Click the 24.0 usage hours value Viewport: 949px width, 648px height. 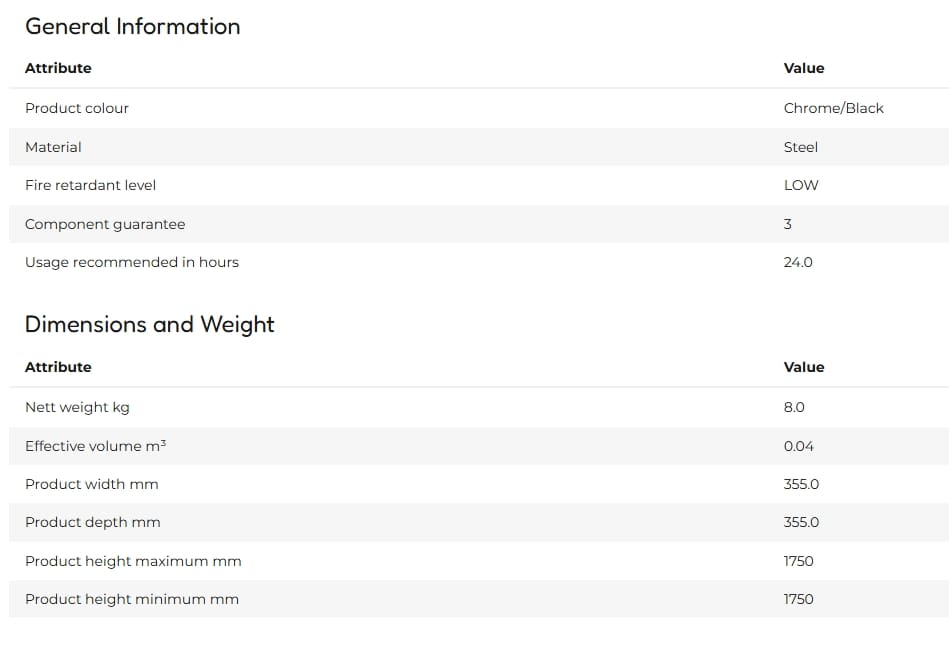point(798,263)
